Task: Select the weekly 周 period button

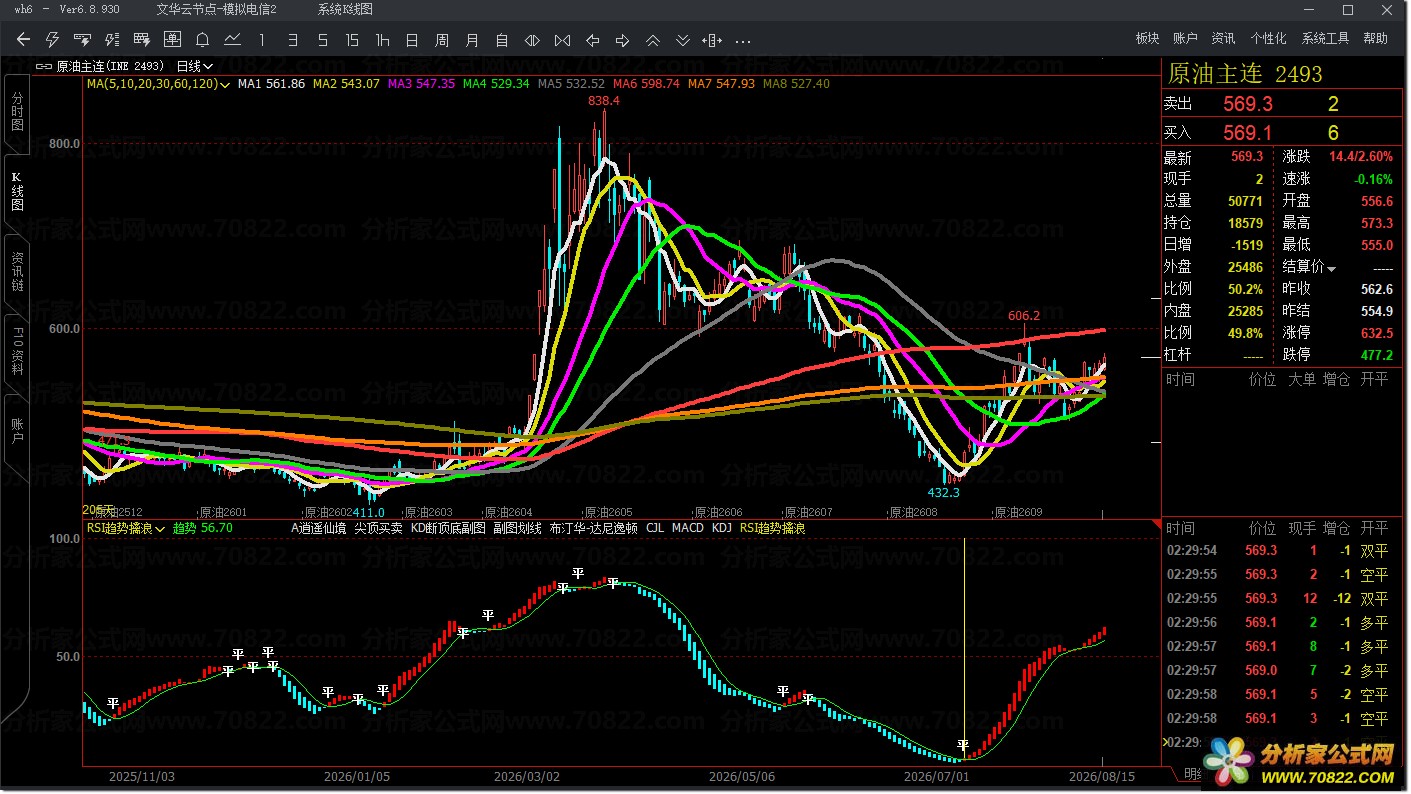Action: (x=442, y=40)
